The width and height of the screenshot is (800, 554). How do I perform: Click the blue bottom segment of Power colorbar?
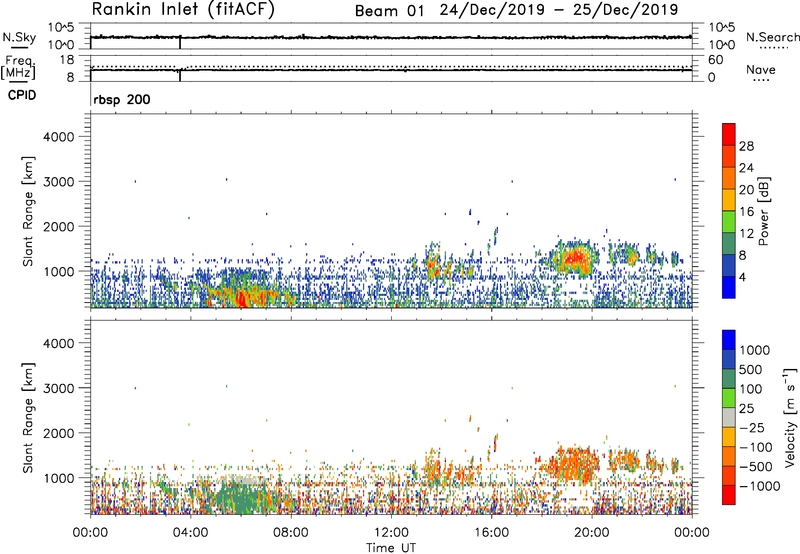click(729, 287)
